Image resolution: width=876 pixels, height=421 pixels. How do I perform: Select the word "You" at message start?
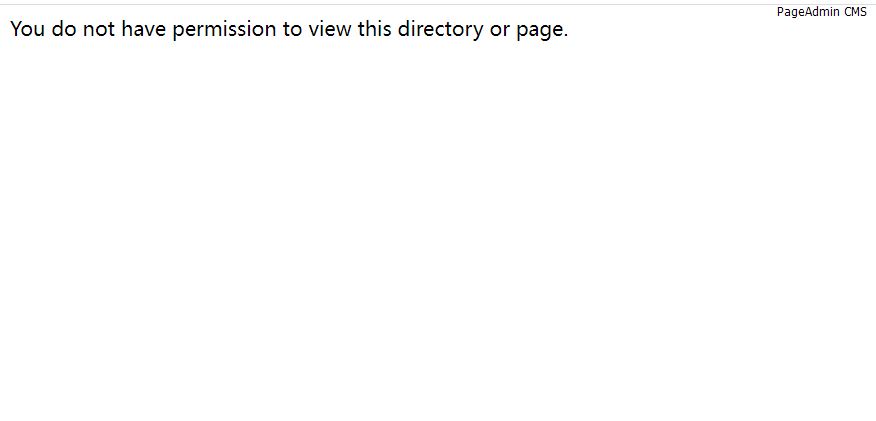coord(27,30)
